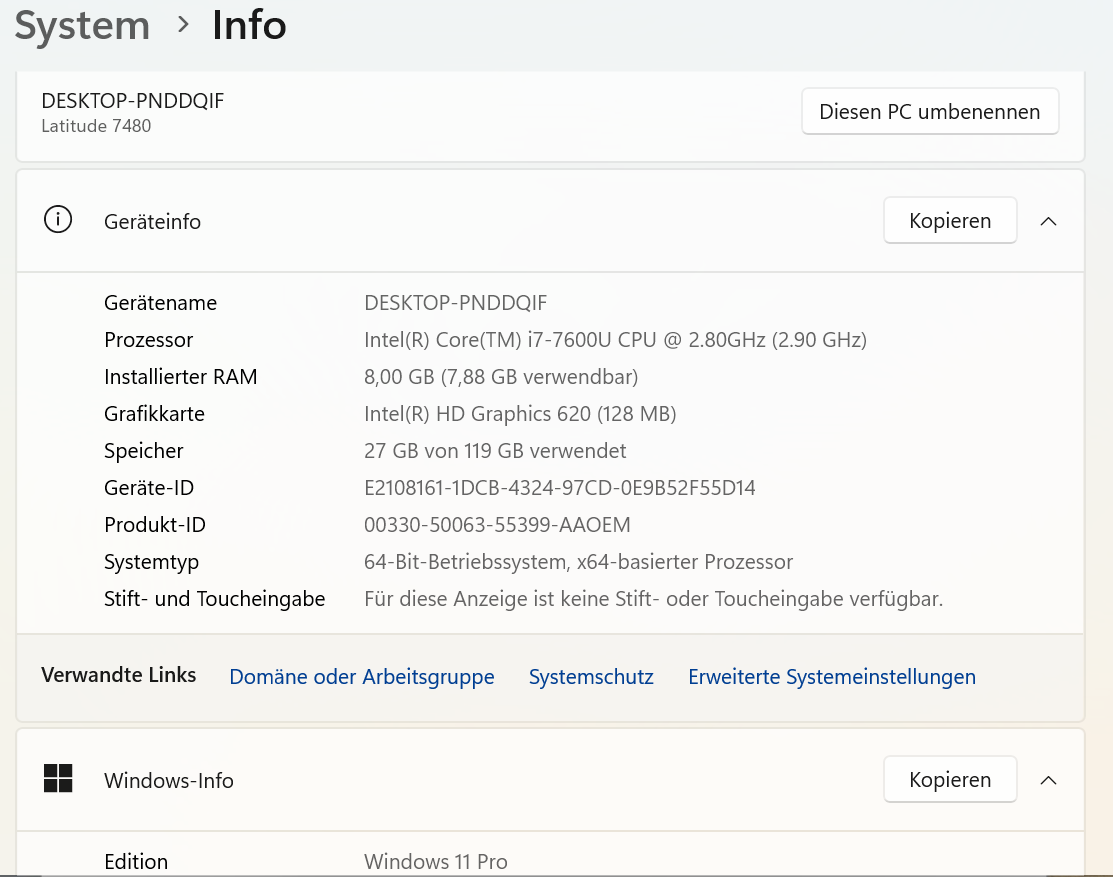Screen dimensions: 1113x877
Task: Click the Edition label
Action: (x=136, y=861)
